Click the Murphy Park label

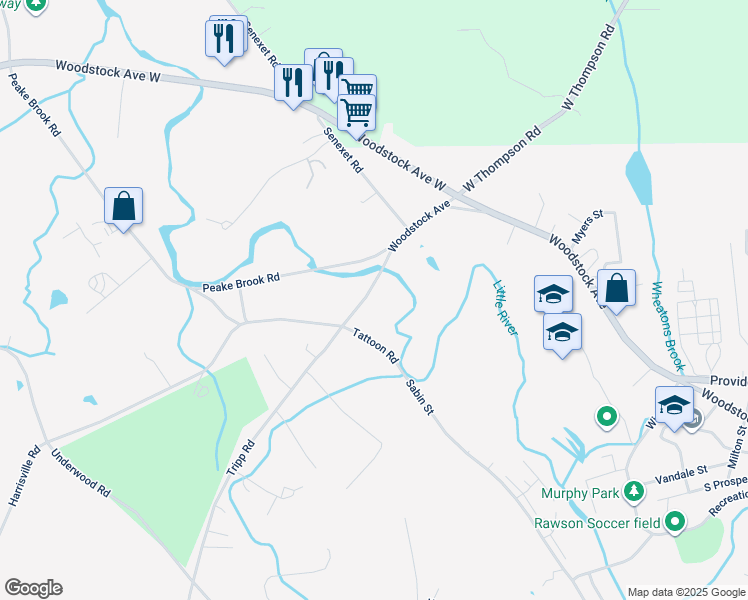click(x=580, y=493)
